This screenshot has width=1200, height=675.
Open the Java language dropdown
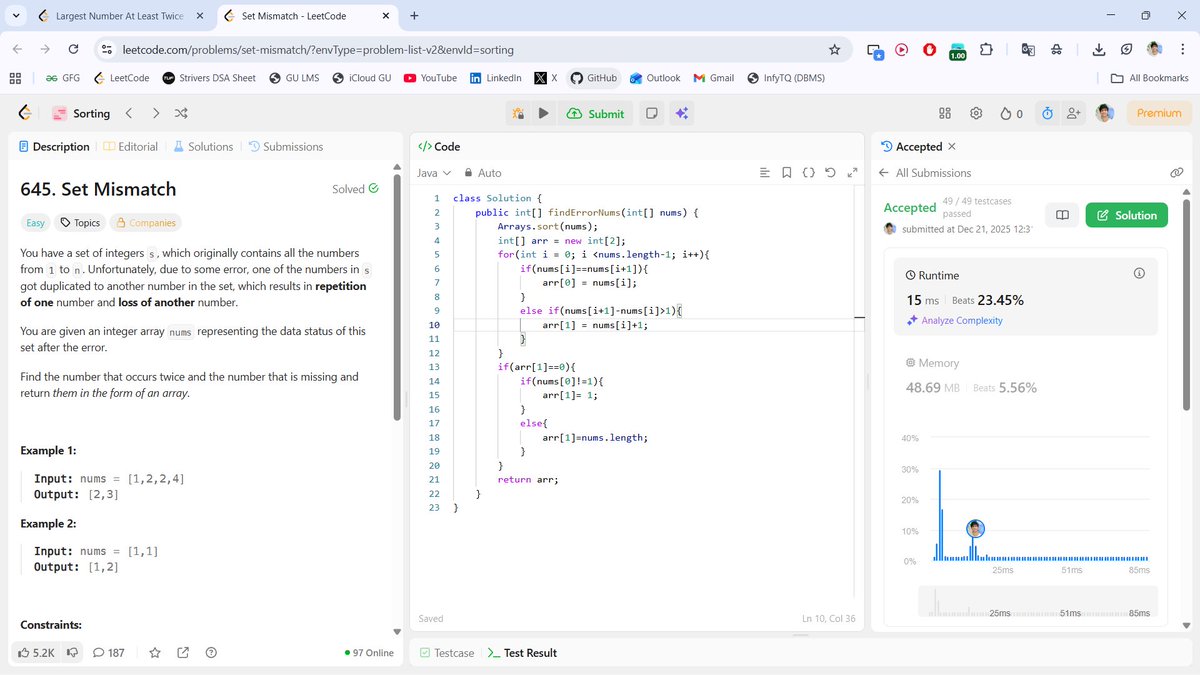pyautogui.click(x=434, y=173)
